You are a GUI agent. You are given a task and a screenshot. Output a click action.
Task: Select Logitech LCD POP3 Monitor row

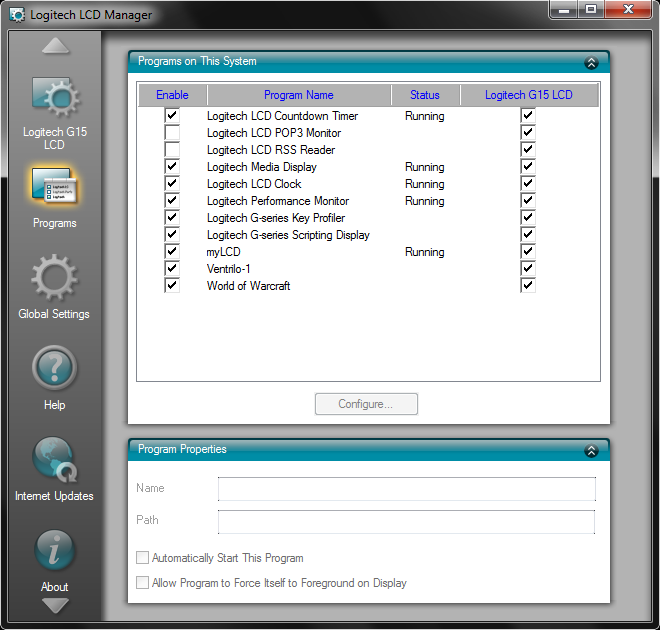click(x=368, y=133)
